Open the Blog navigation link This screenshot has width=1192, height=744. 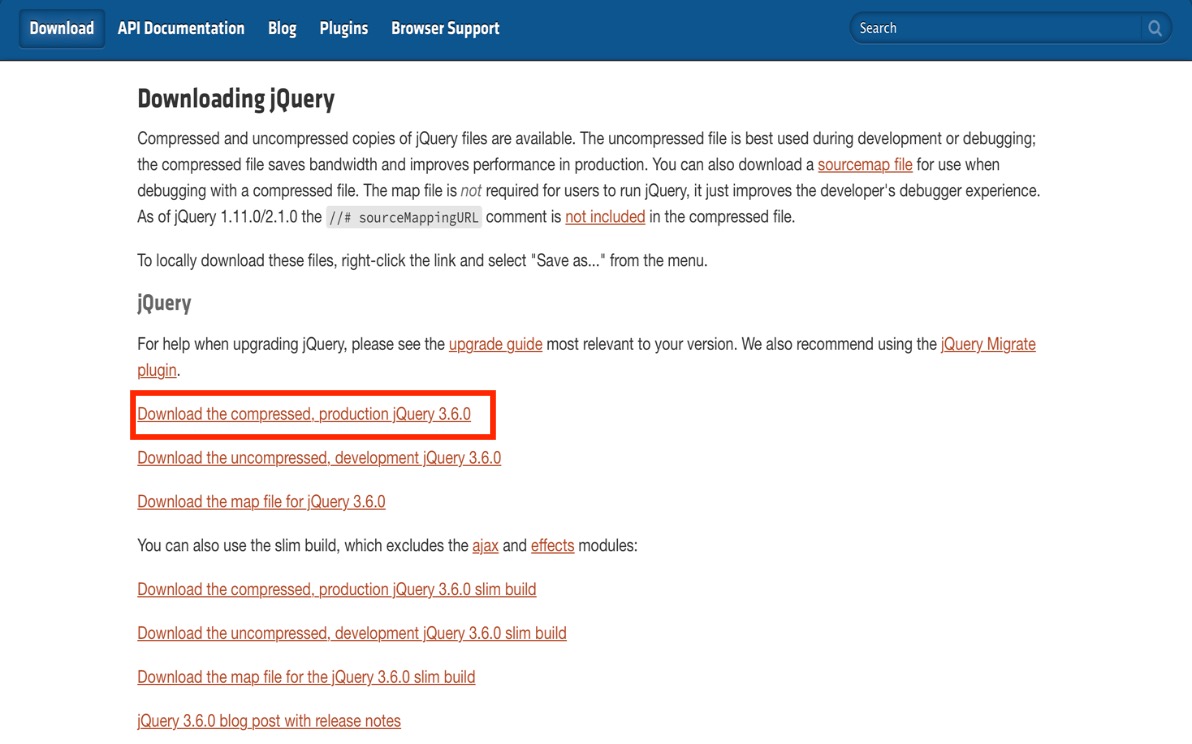pos(282,28)
